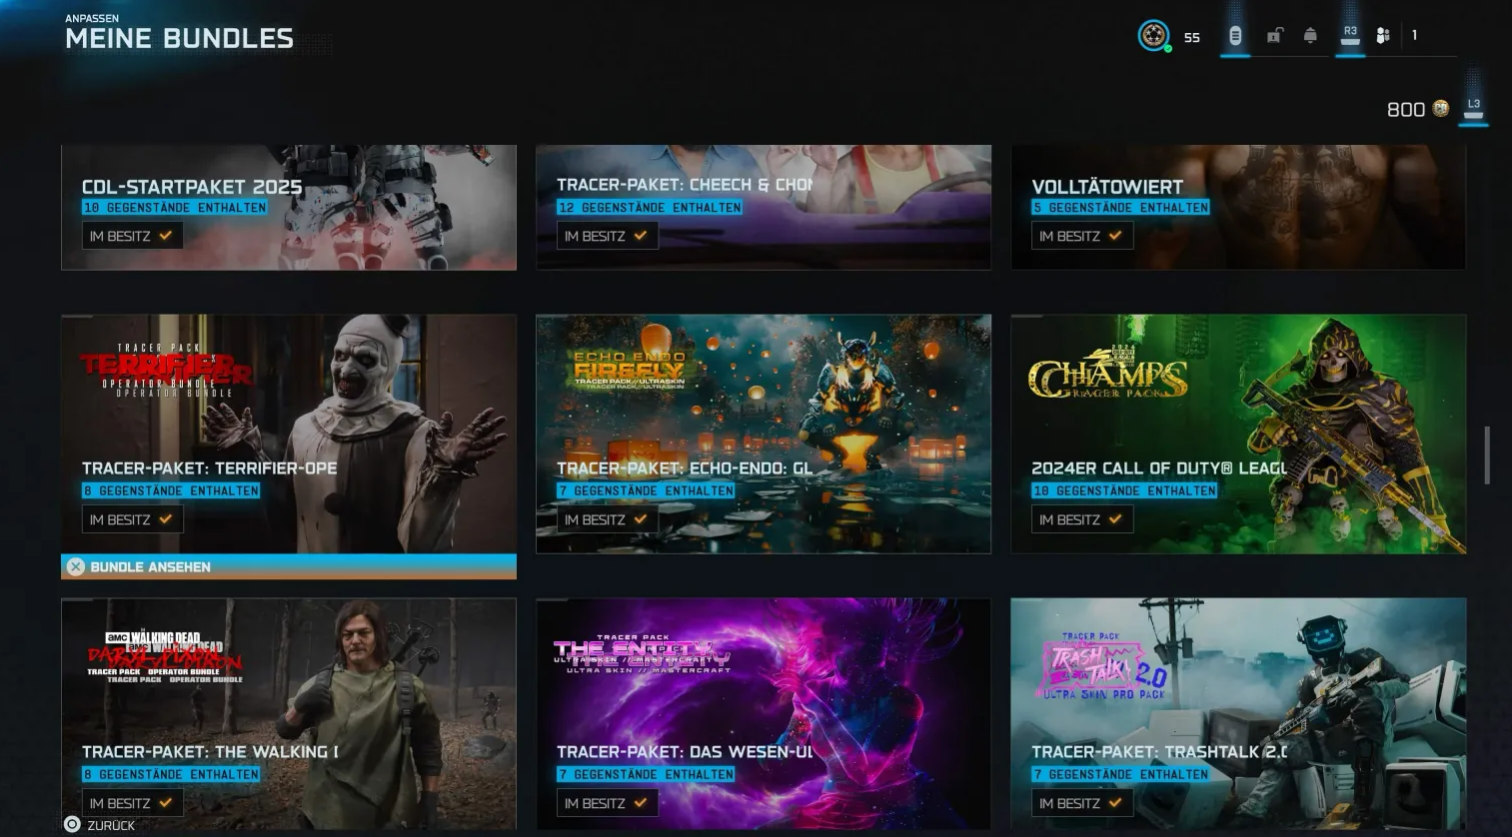Click '7 Gegenstände enthalten' on Das Wesen bundle
1512x837 pixels.
click(646, 775)
